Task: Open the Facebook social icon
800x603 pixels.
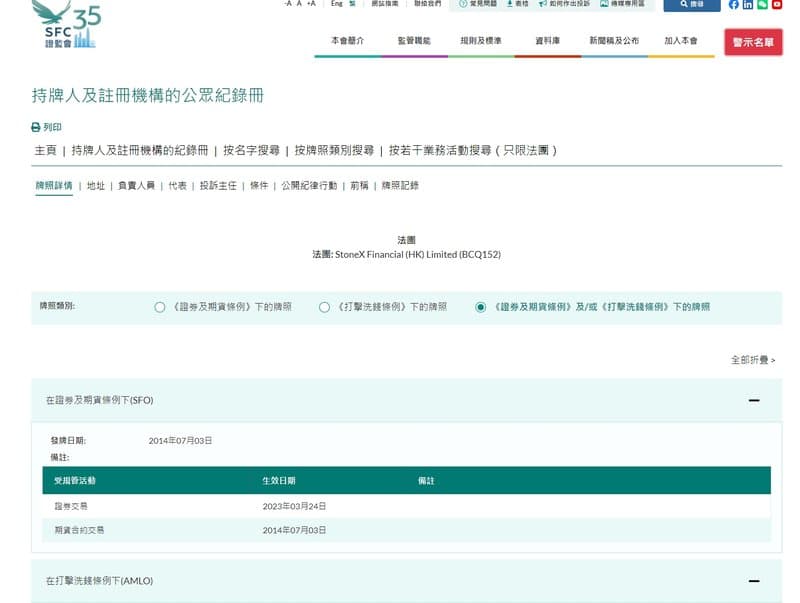Action: click(x=734, y=5)
